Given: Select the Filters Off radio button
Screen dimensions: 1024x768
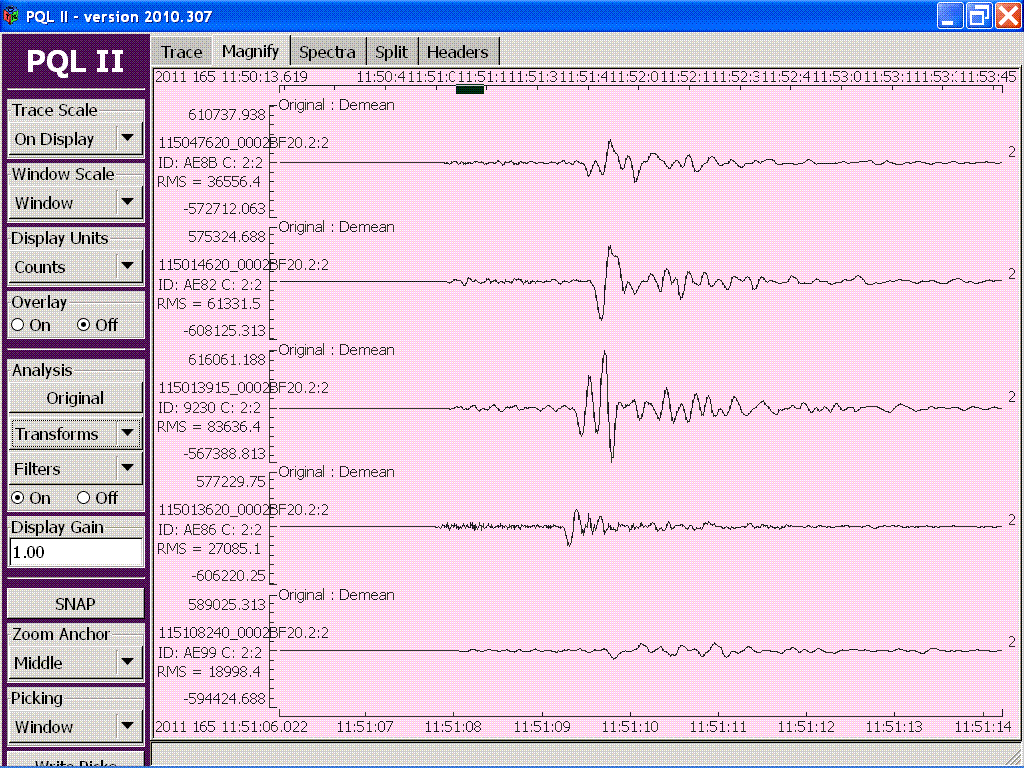Looking at the screenshot, I should click(x=84, y=498).
